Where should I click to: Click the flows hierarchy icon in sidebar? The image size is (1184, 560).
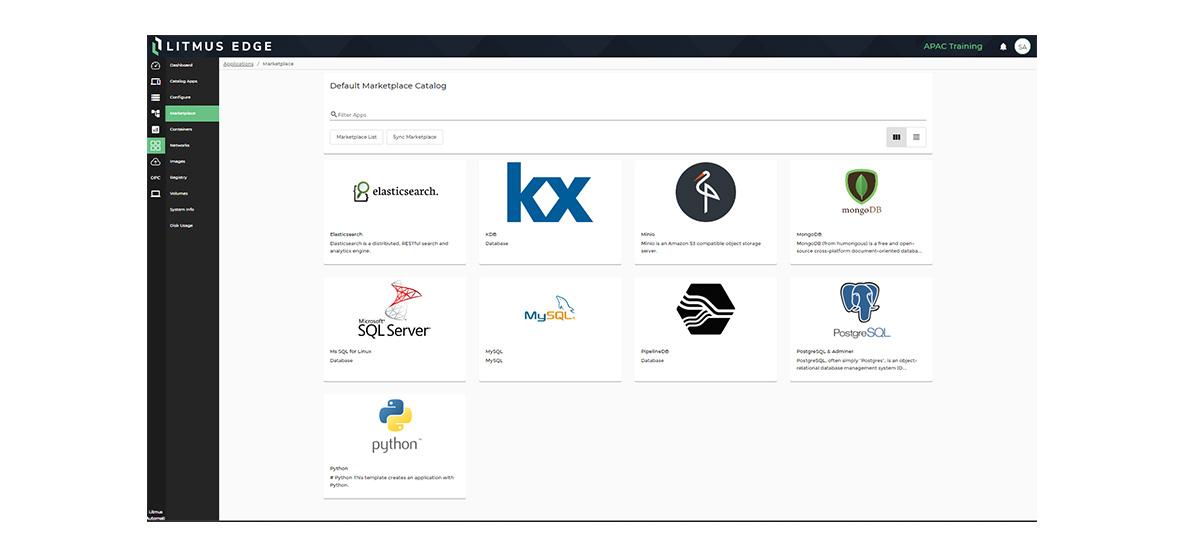(155, 113)
